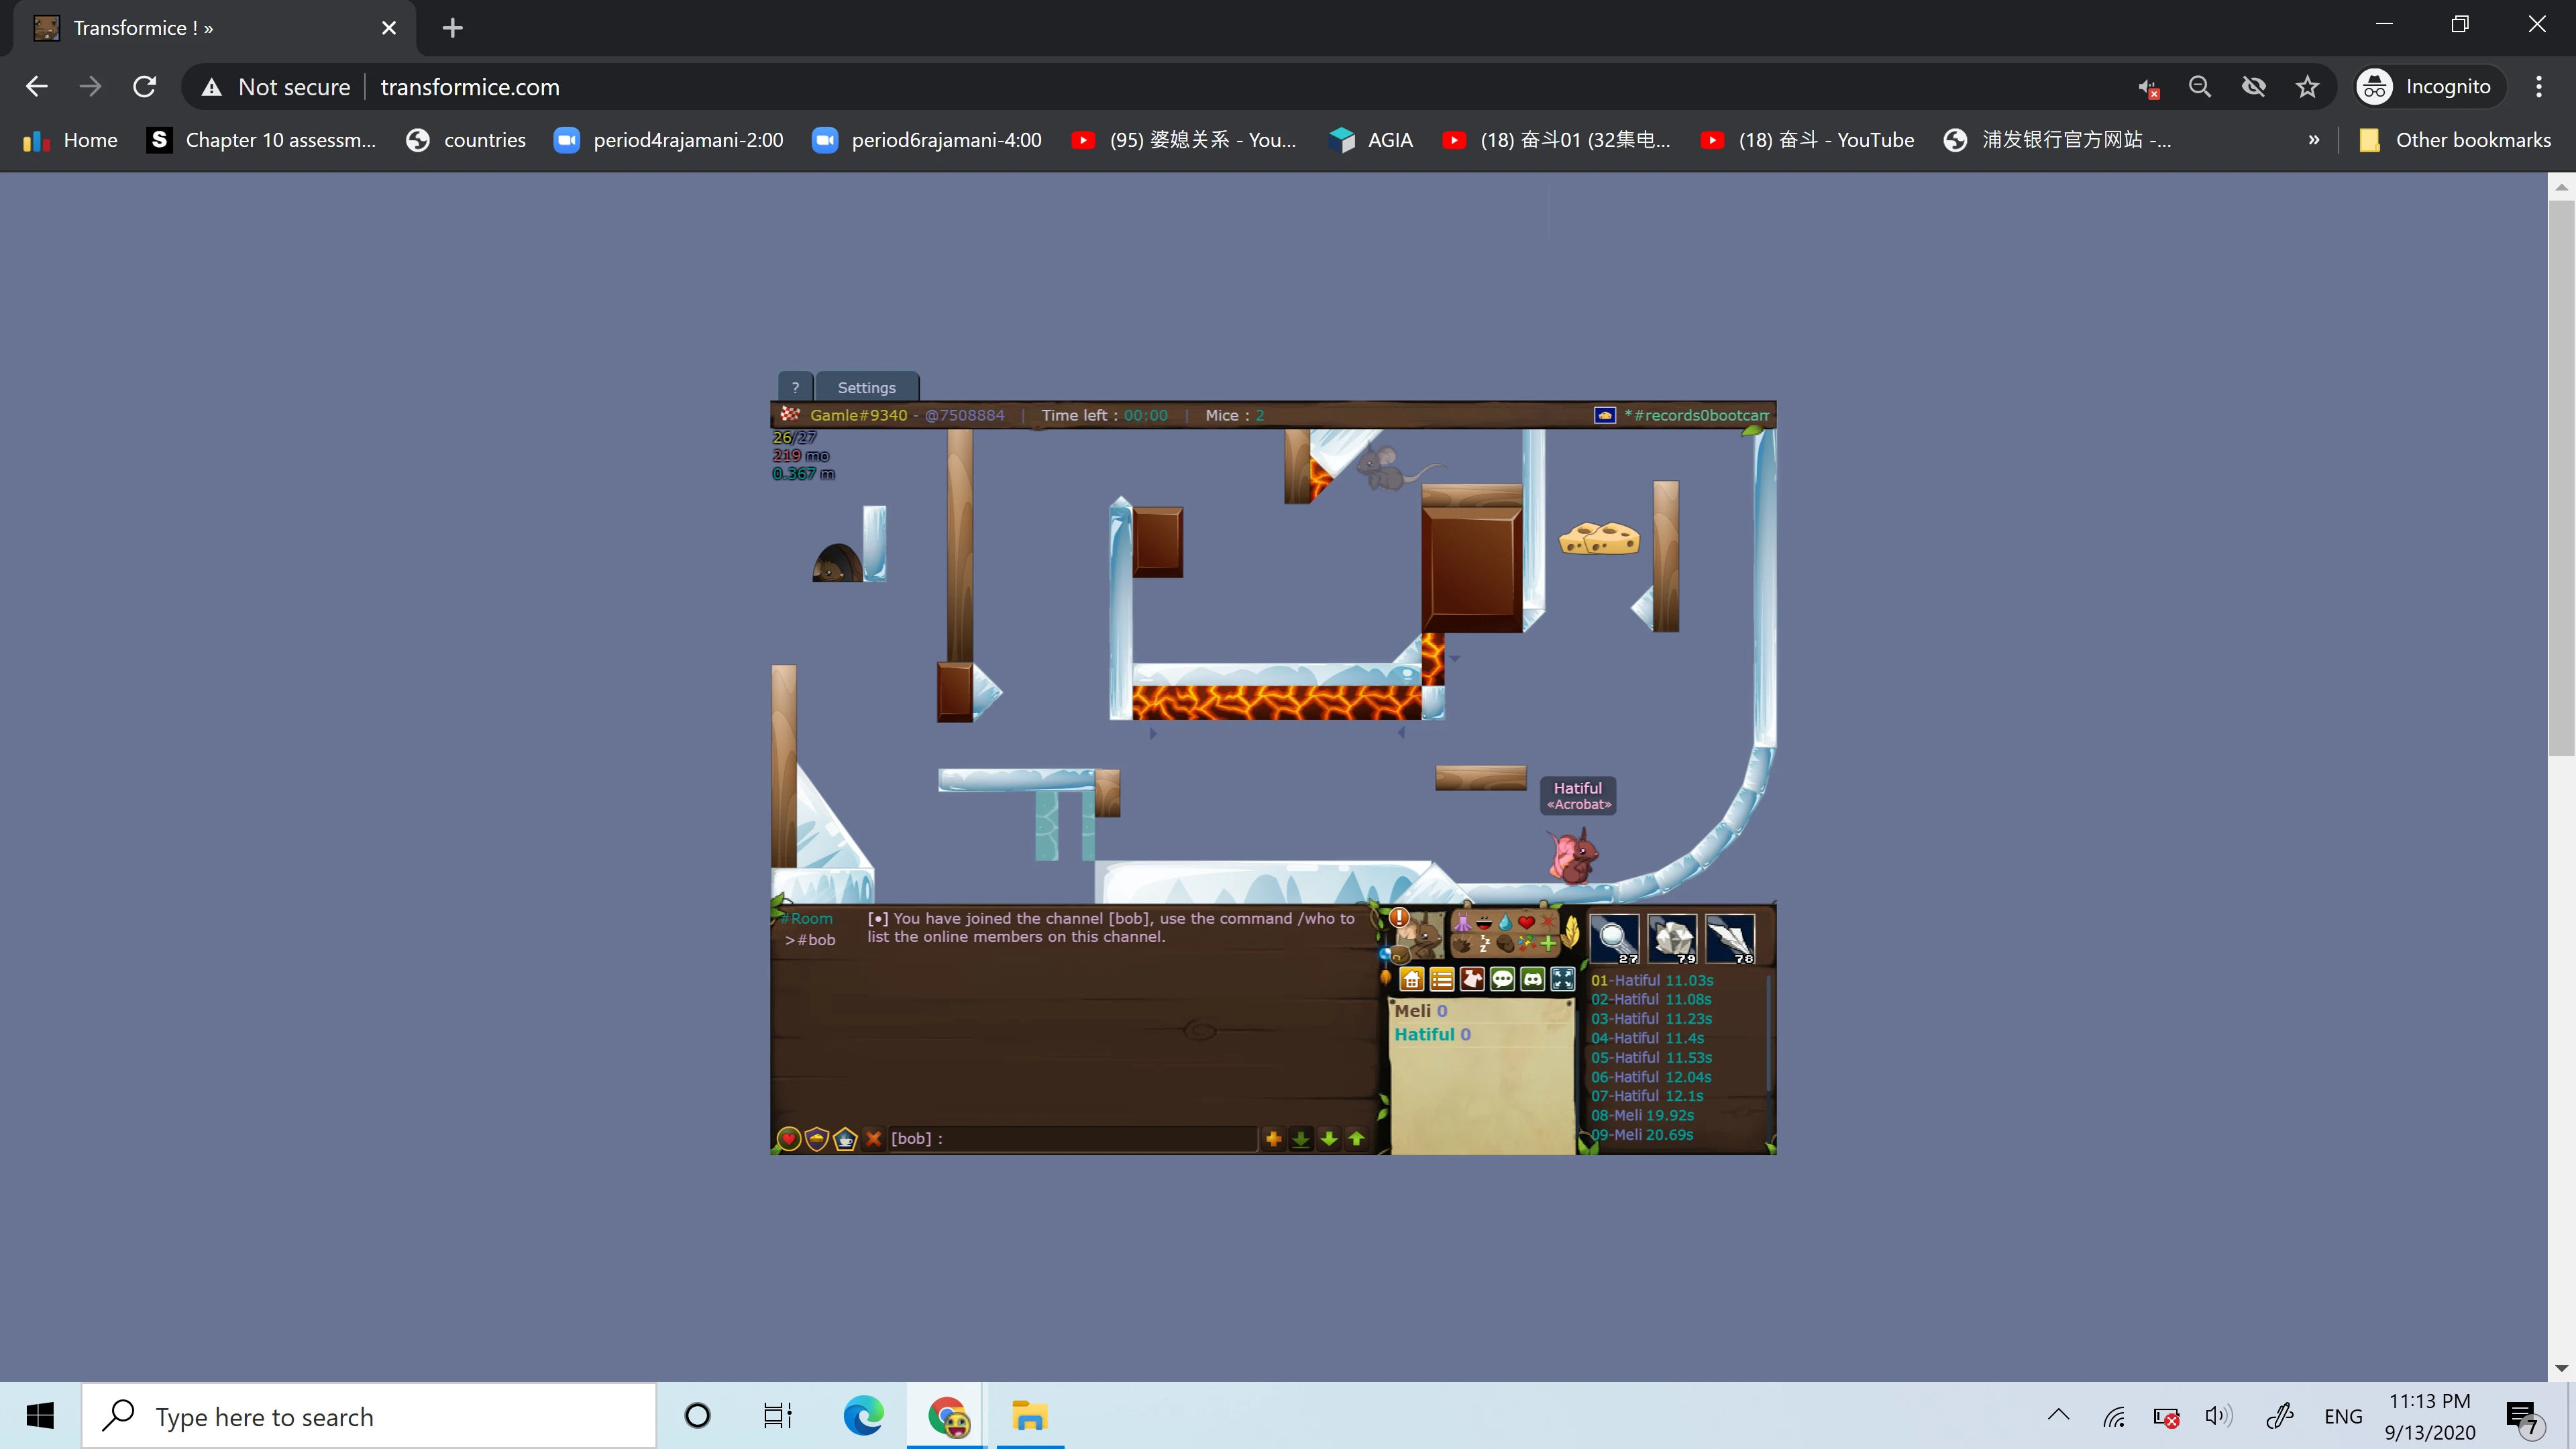
Task: Open the Chrome zoom magnifier icon
Action: point(2200,87)
